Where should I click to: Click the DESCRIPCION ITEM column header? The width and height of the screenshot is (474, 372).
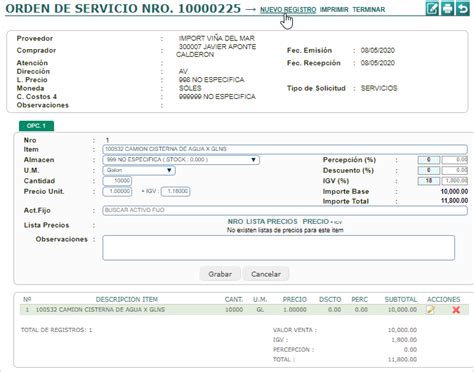click(127, 299)
